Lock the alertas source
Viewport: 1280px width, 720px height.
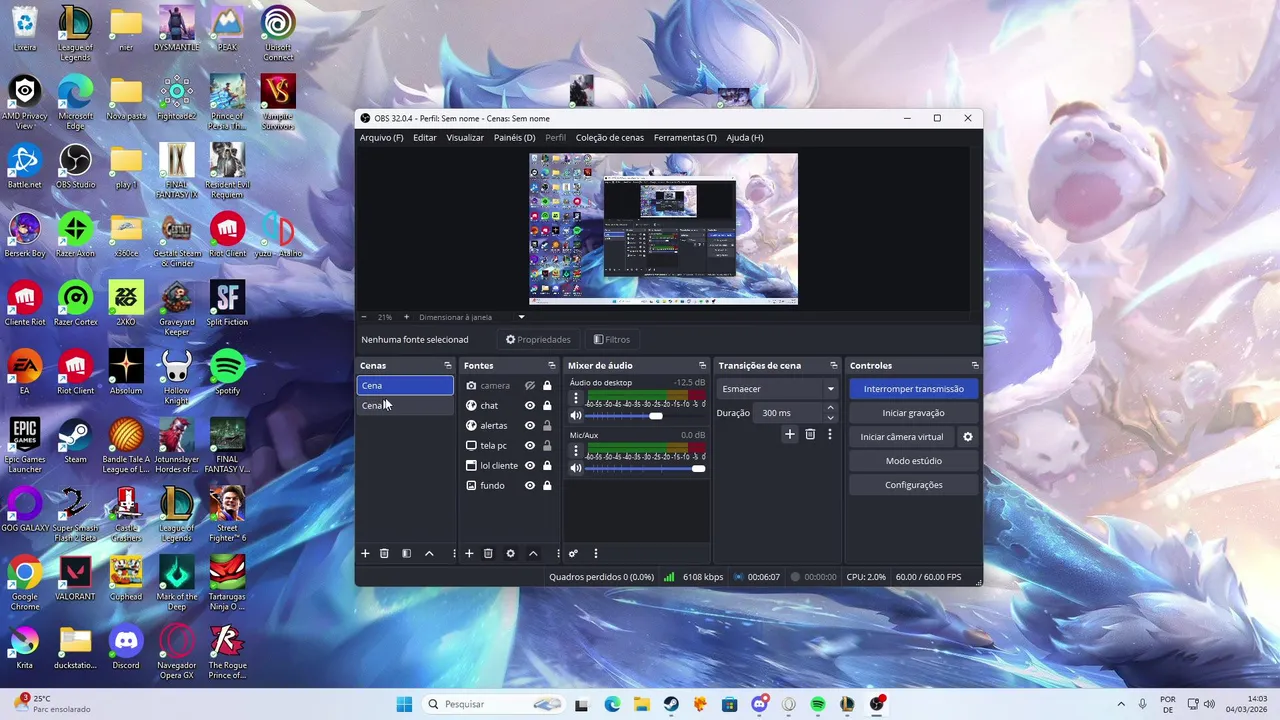547,426
